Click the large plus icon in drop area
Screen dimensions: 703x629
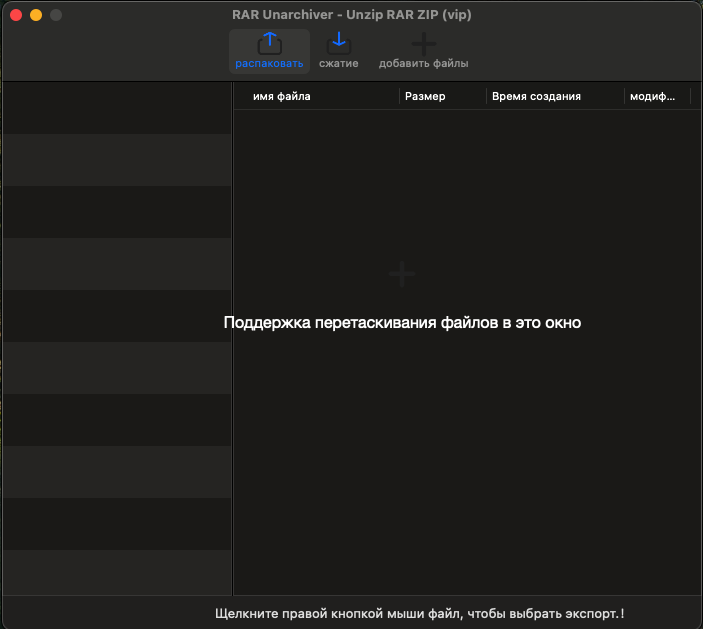[401, 274]
